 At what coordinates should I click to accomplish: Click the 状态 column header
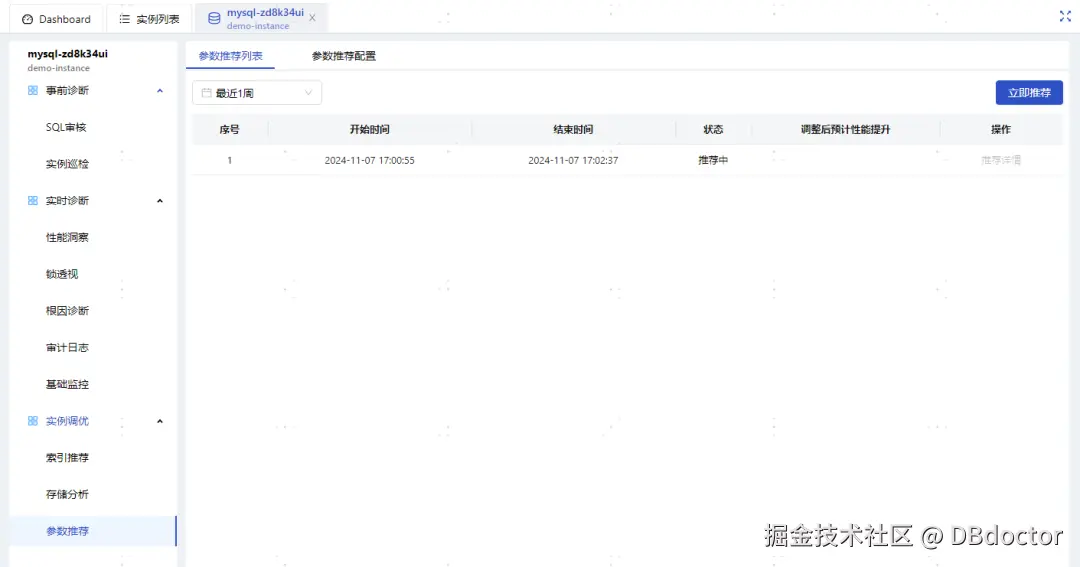[713, 130]
